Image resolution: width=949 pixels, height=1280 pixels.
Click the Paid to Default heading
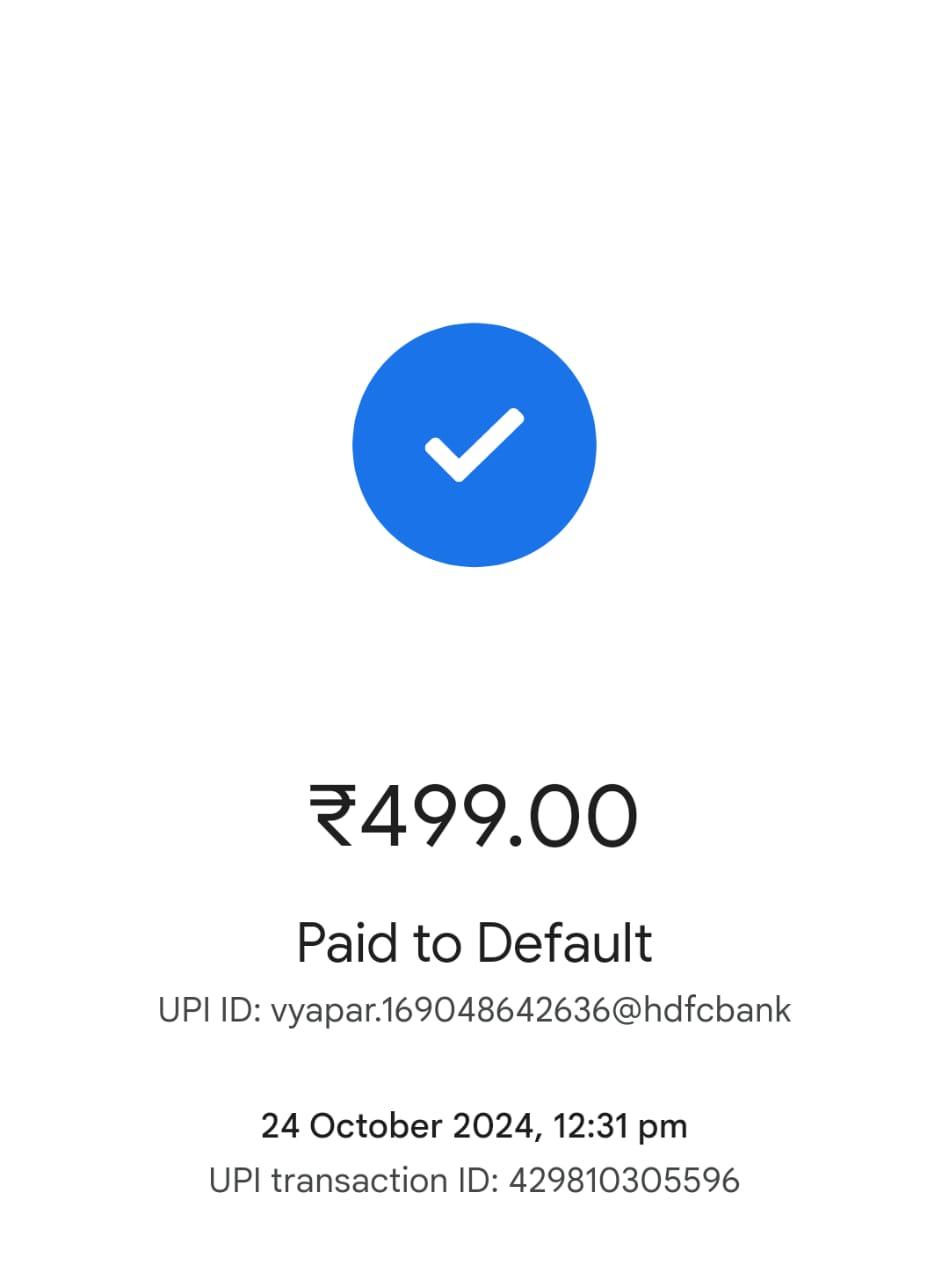pos(474,943)
